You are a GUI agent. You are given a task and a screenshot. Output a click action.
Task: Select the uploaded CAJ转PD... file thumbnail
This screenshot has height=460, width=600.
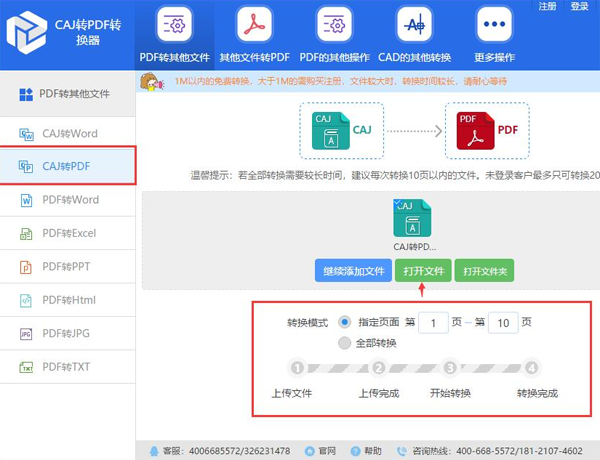click(412, 218)
